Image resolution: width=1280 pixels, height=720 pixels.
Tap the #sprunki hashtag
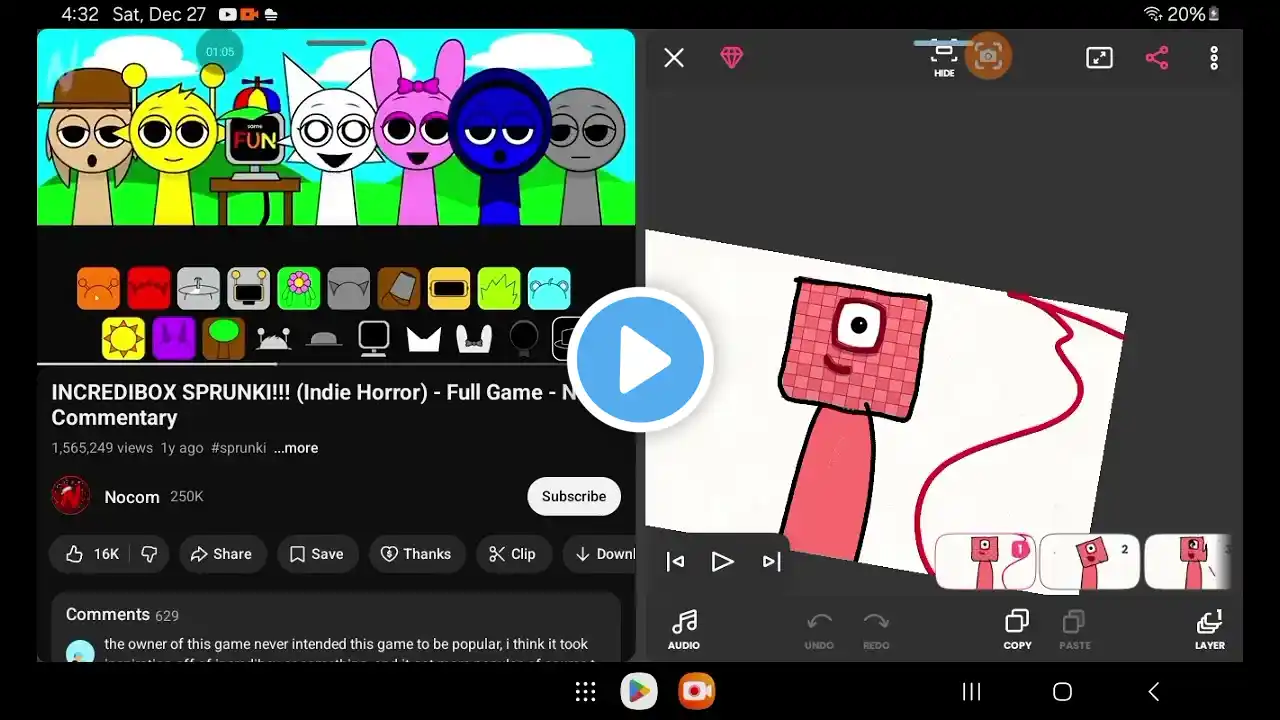point(239,448)
